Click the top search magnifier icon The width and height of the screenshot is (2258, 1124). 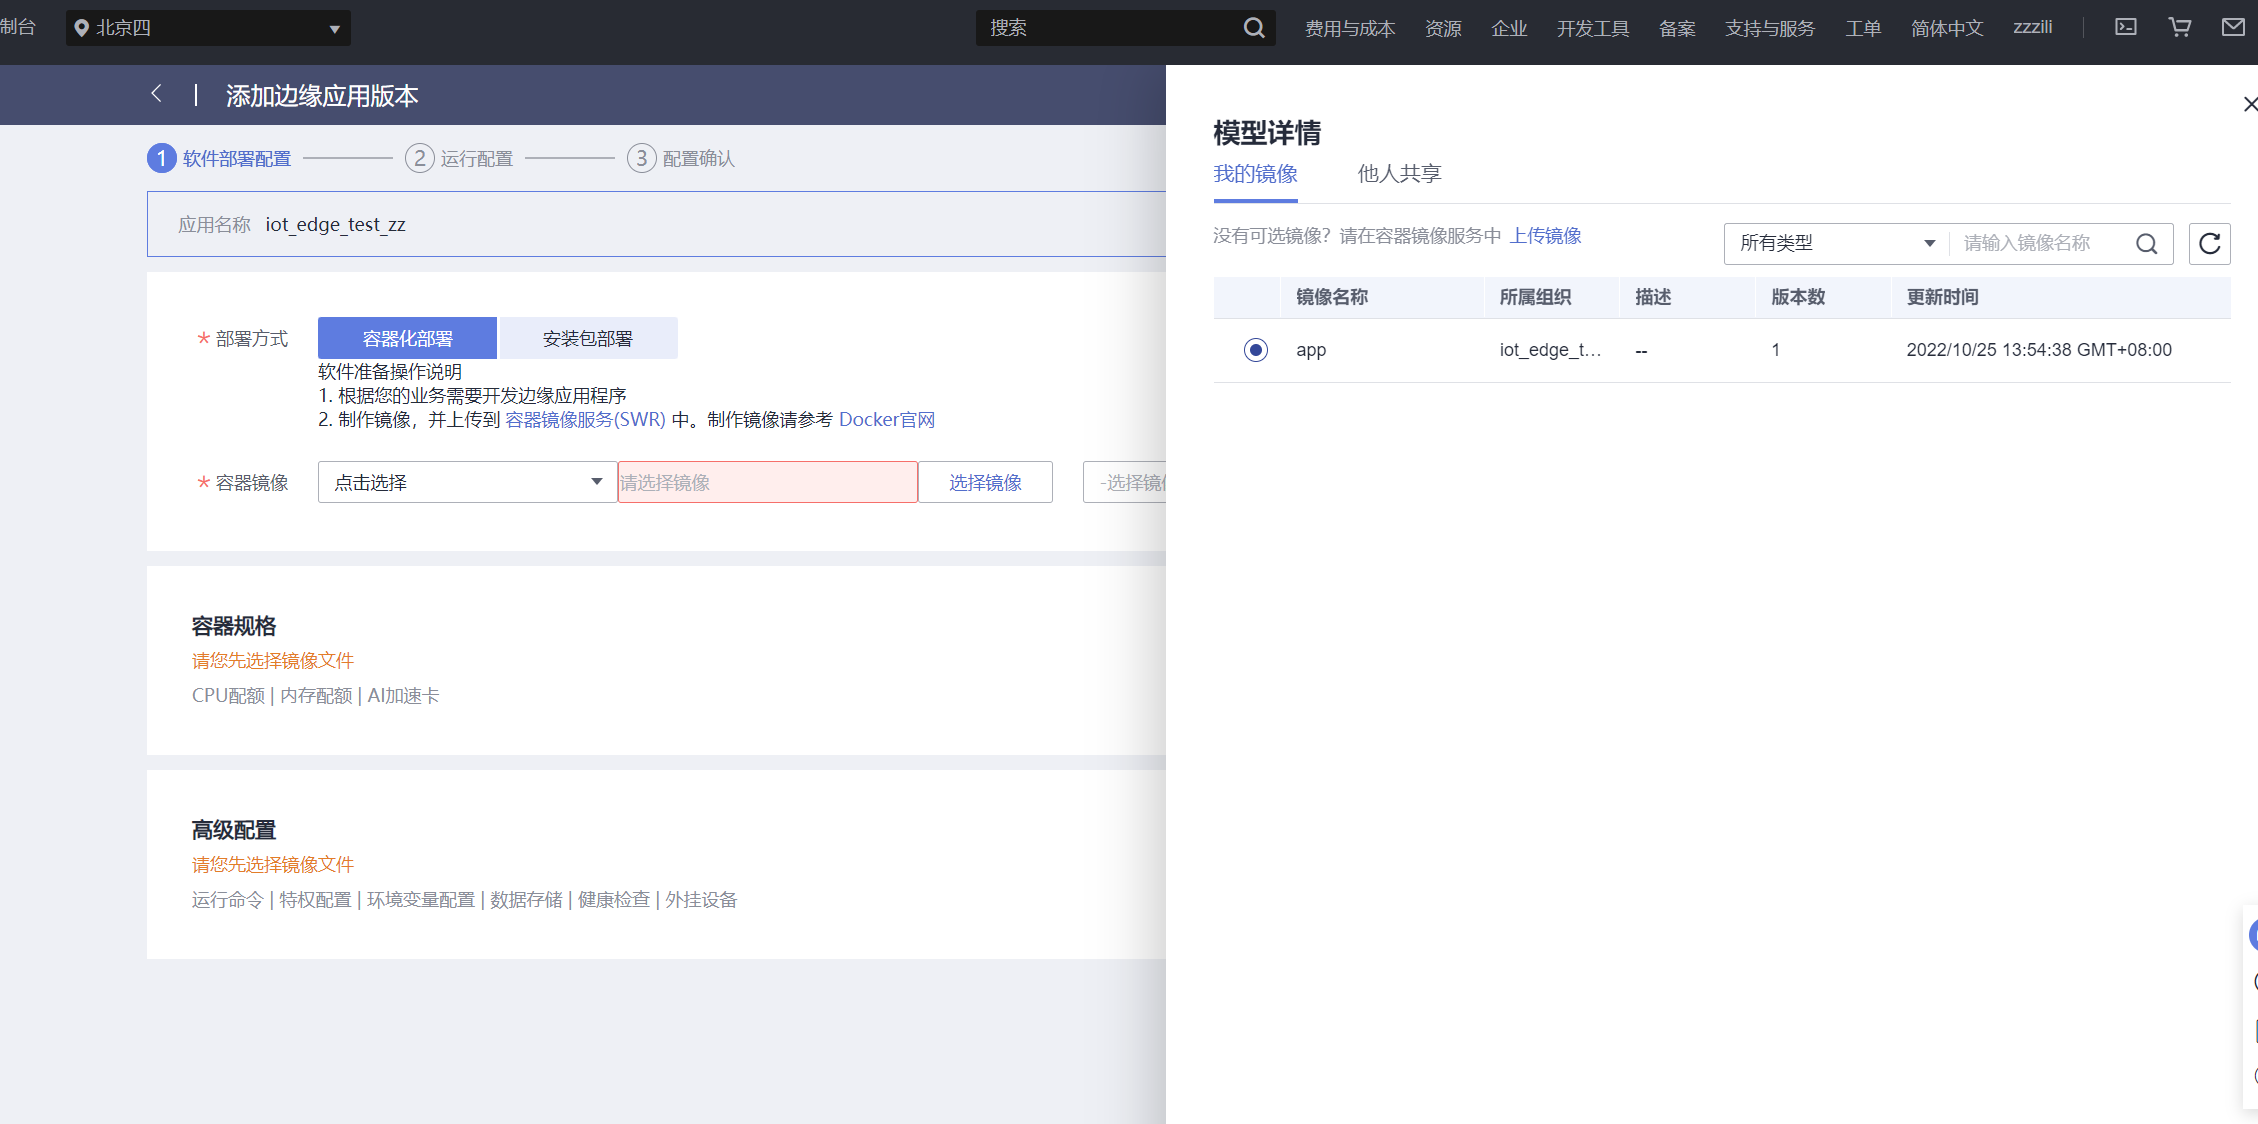click(1254, 28)
